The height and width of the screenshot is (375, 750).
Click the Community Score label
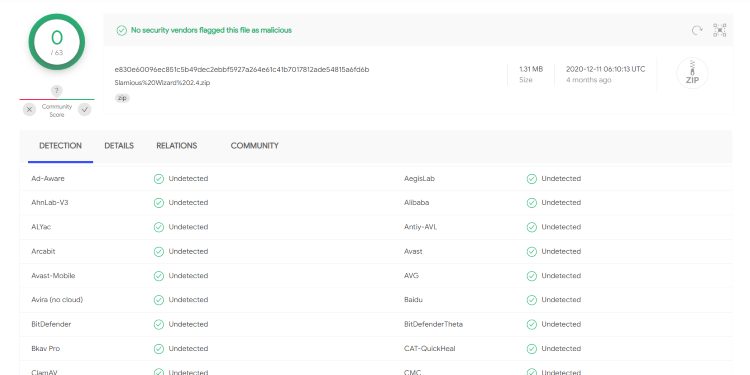[57, 110]
